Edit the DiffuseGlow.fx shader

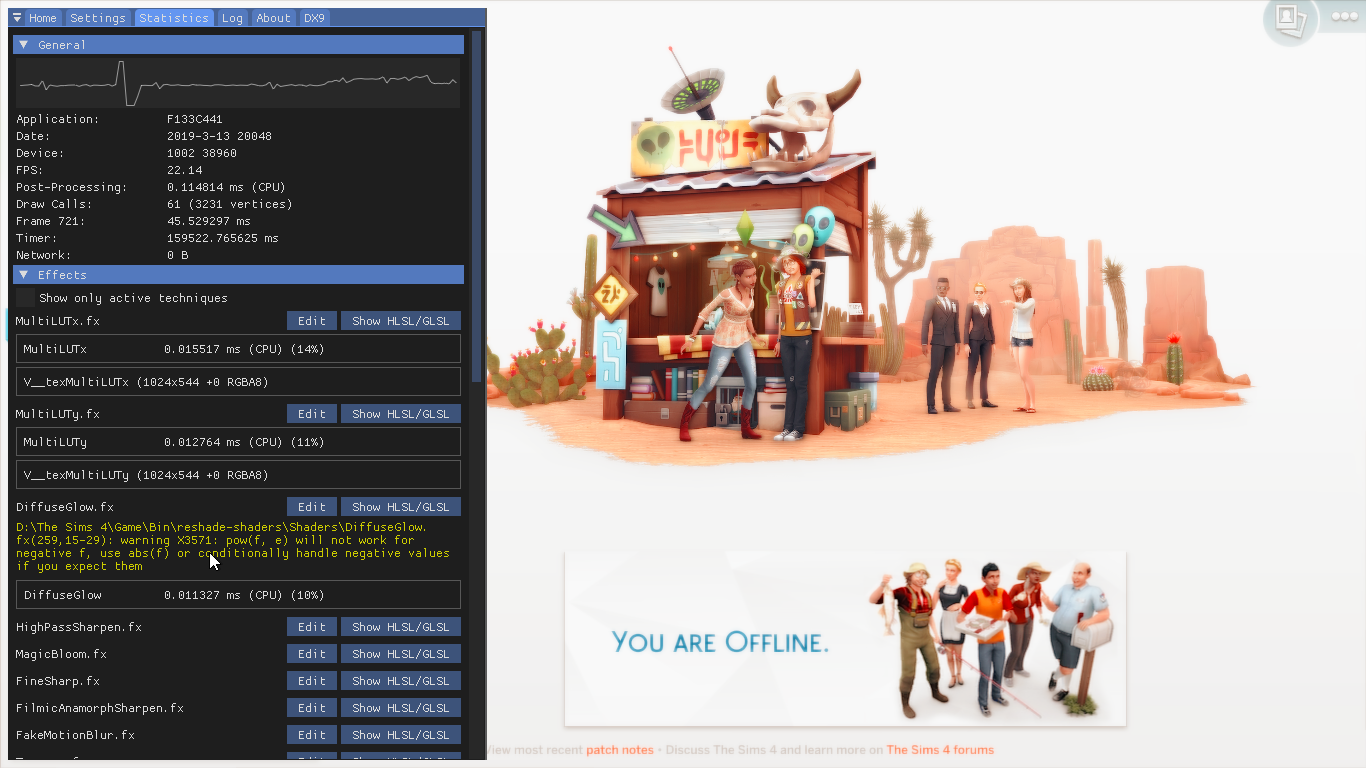[312, 507]
